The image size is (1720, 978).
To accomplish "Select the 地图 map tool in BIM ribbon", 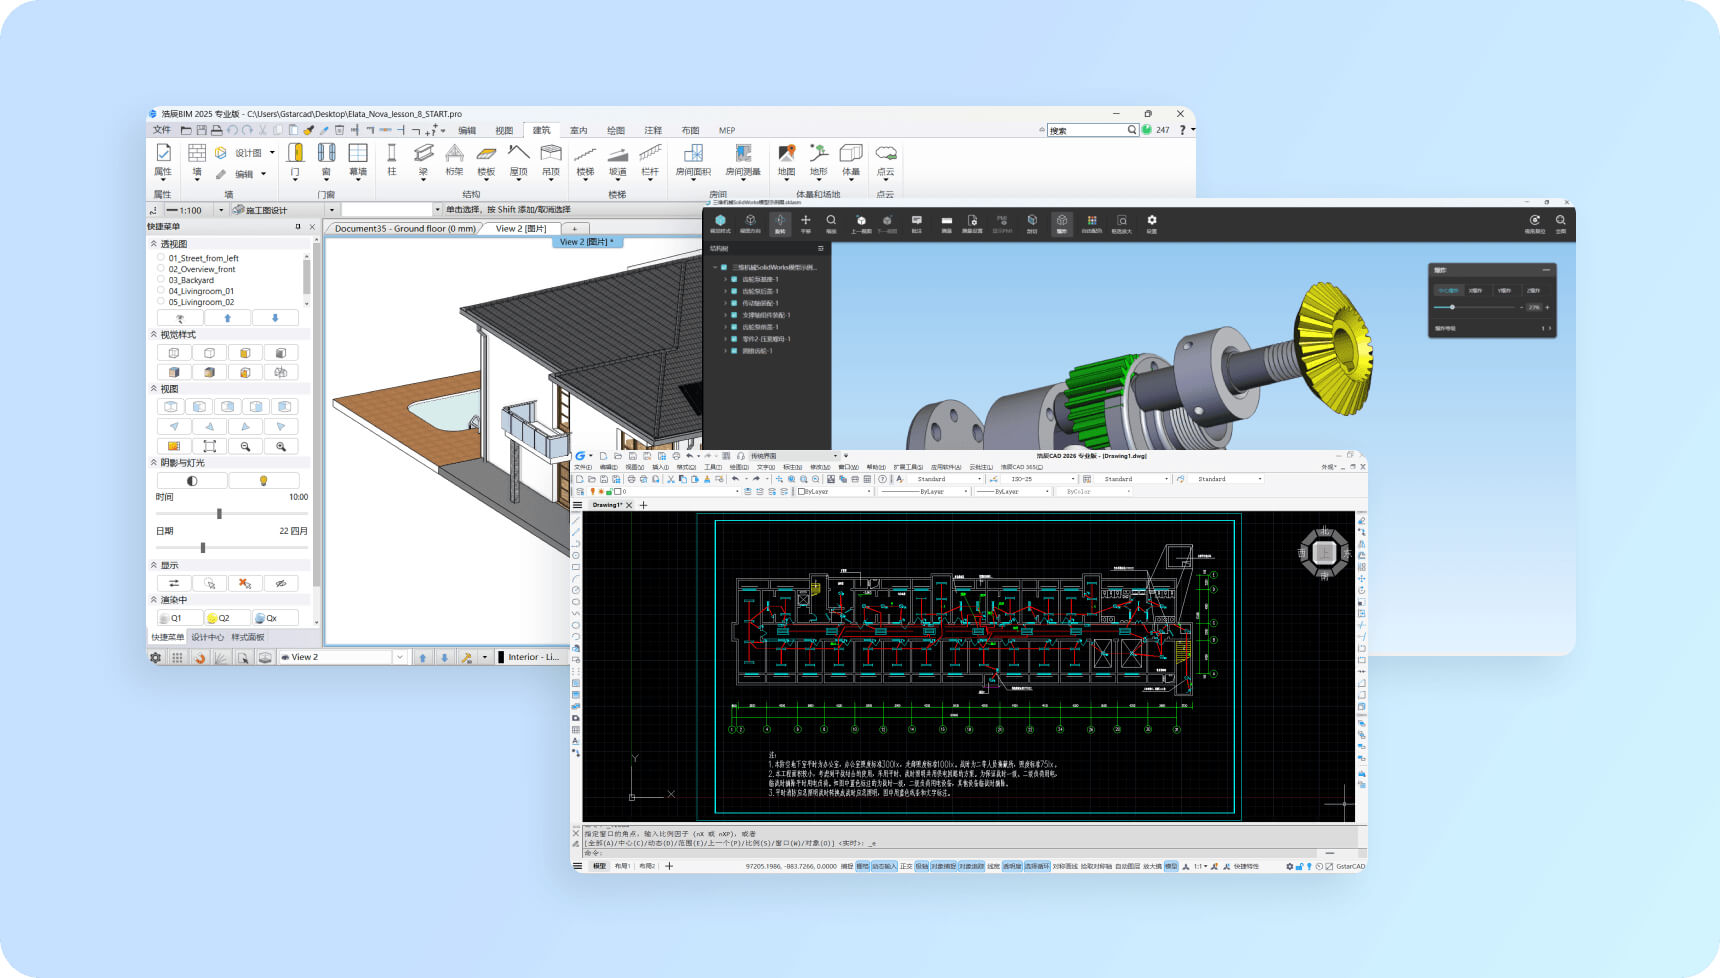I will click(787, 159).
